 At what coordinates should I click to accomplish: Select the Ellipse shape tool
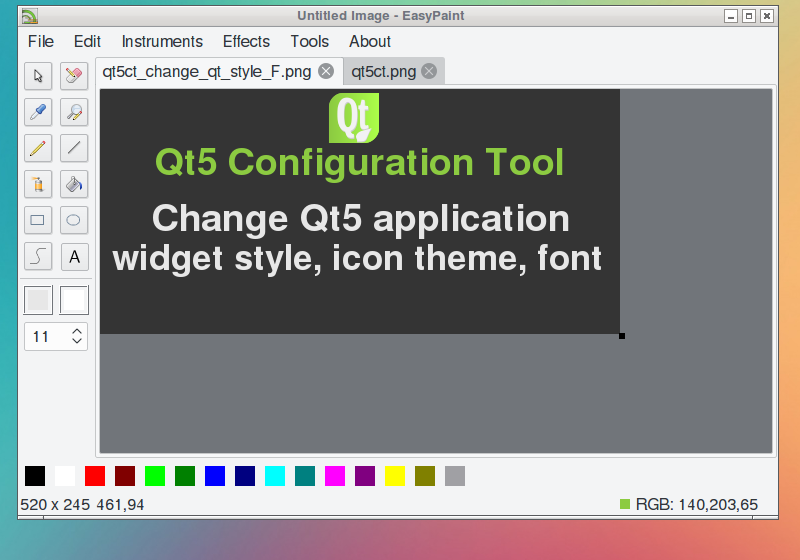pyautogui.click(x=74, y=220)
